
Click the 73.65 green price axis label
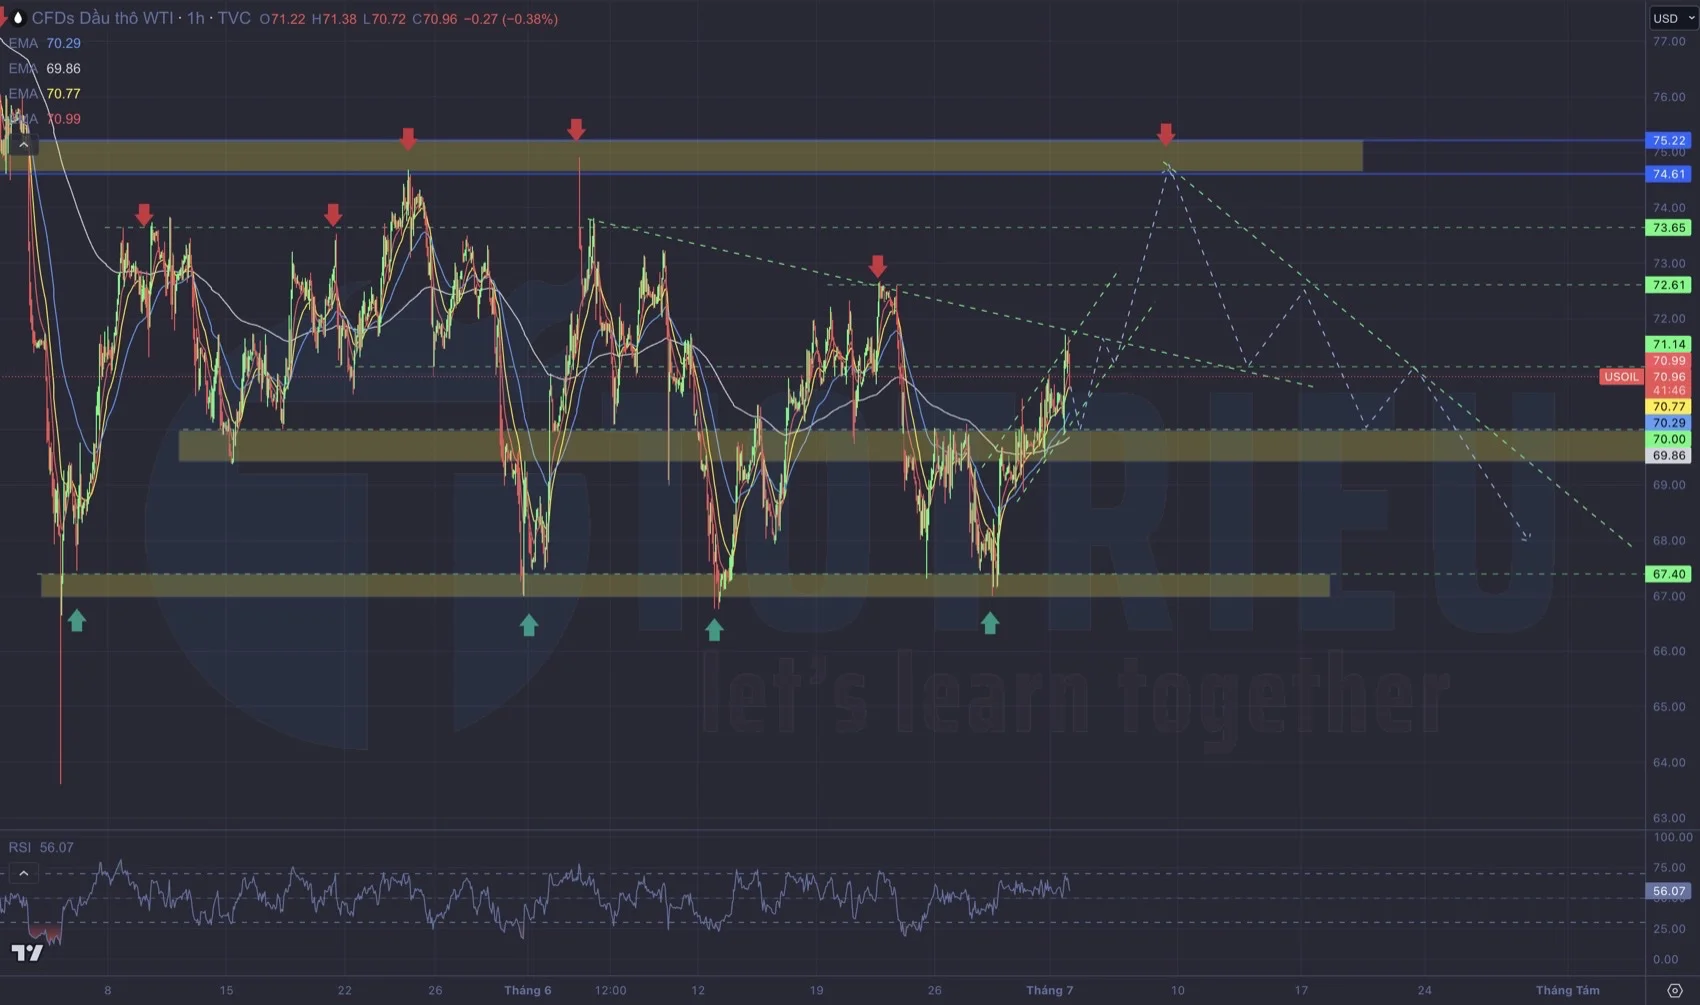[1669, 228]
